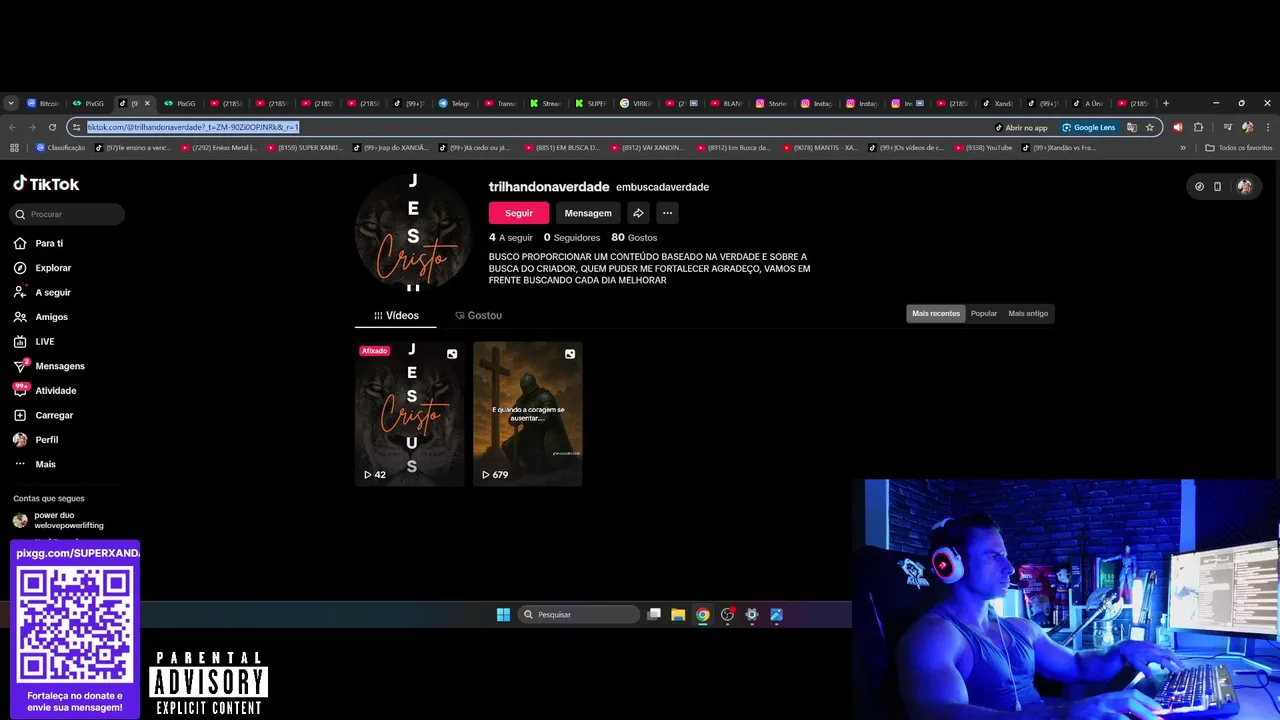Sort videos by Mais antigo
The width and height of the screenshot is (1280, 720).
[1028, 314]
